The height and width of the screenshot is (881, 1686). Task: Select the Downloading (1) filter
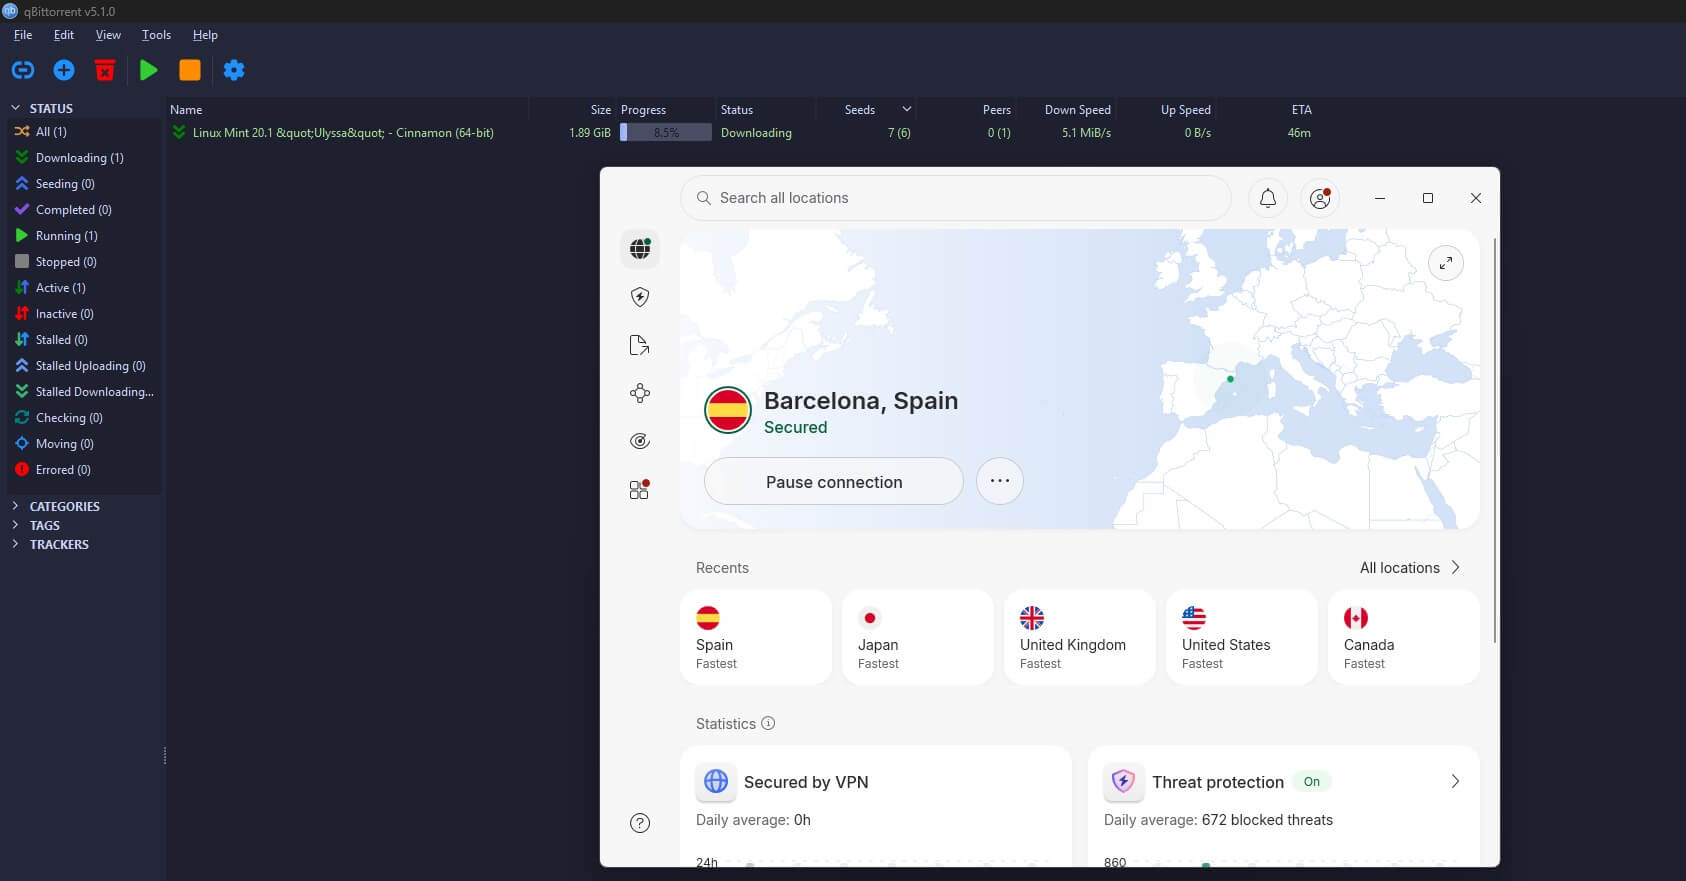click(x=84, y=158)
